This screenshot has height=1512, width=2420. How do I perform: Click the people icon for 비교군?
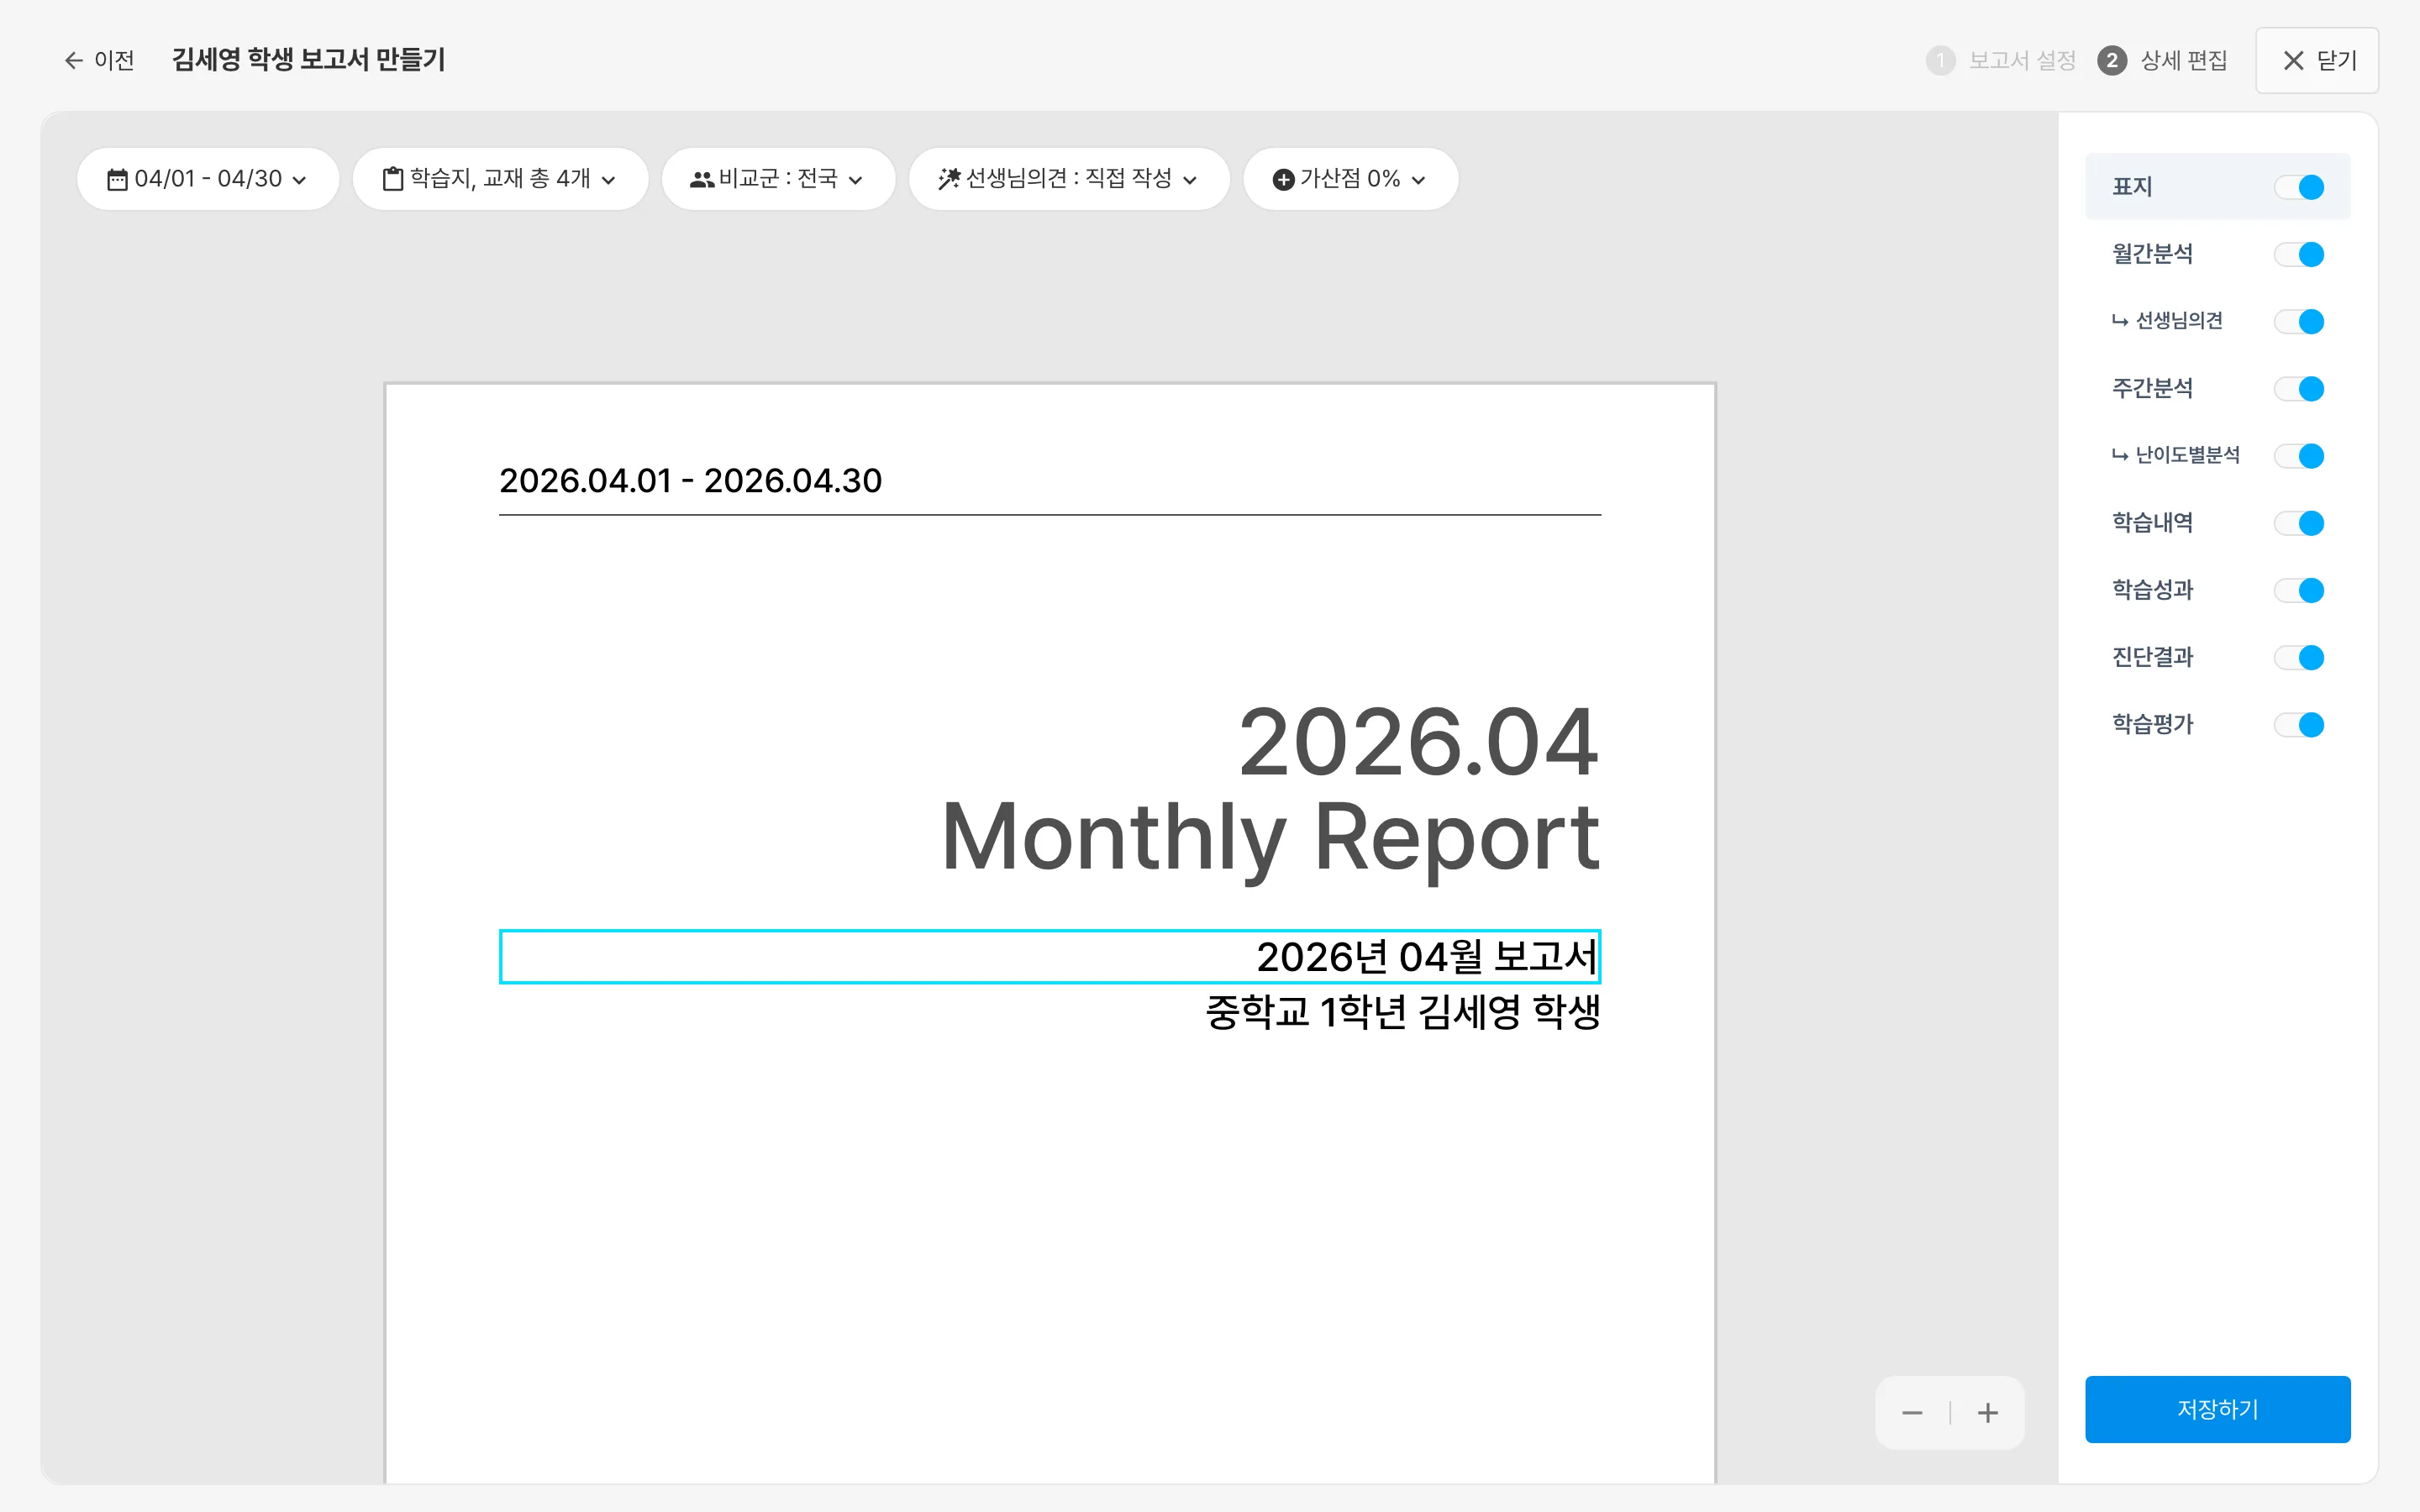point(702,179)
